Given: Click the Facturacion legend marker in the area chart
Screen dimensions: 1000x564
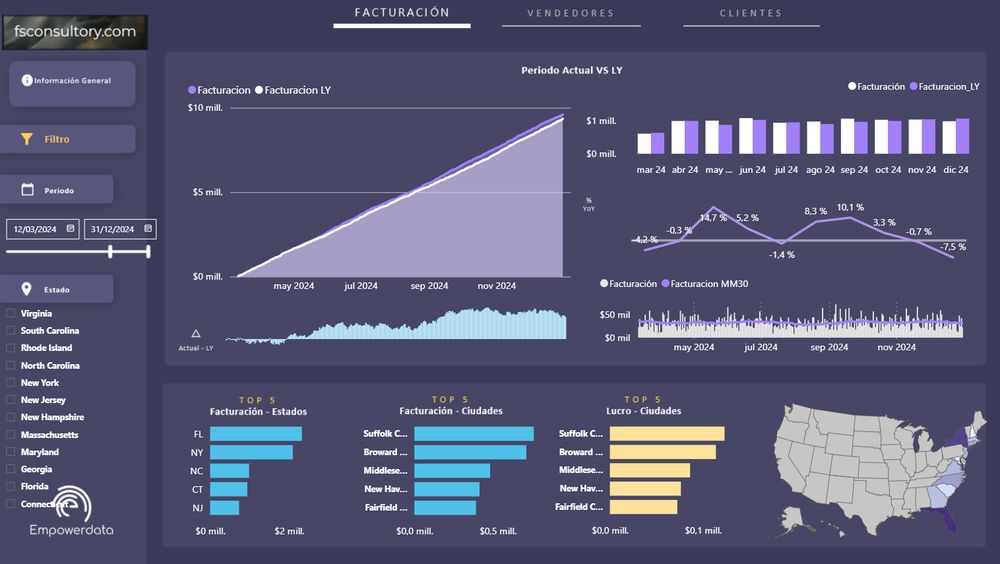Looking at the screenshot, I should (x=192, y=90).
